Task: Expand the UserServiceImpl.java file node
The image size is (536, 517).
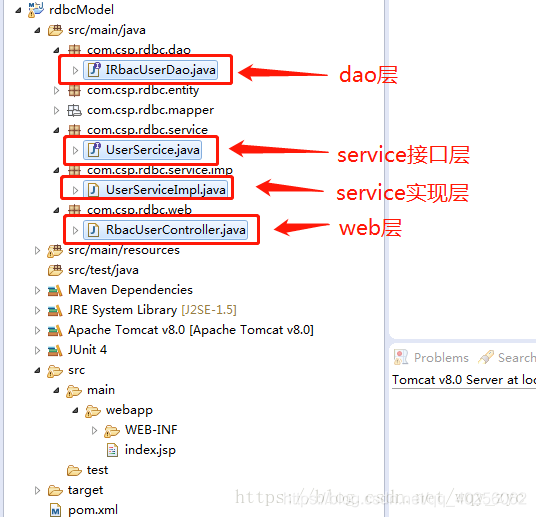Action: 76,190
